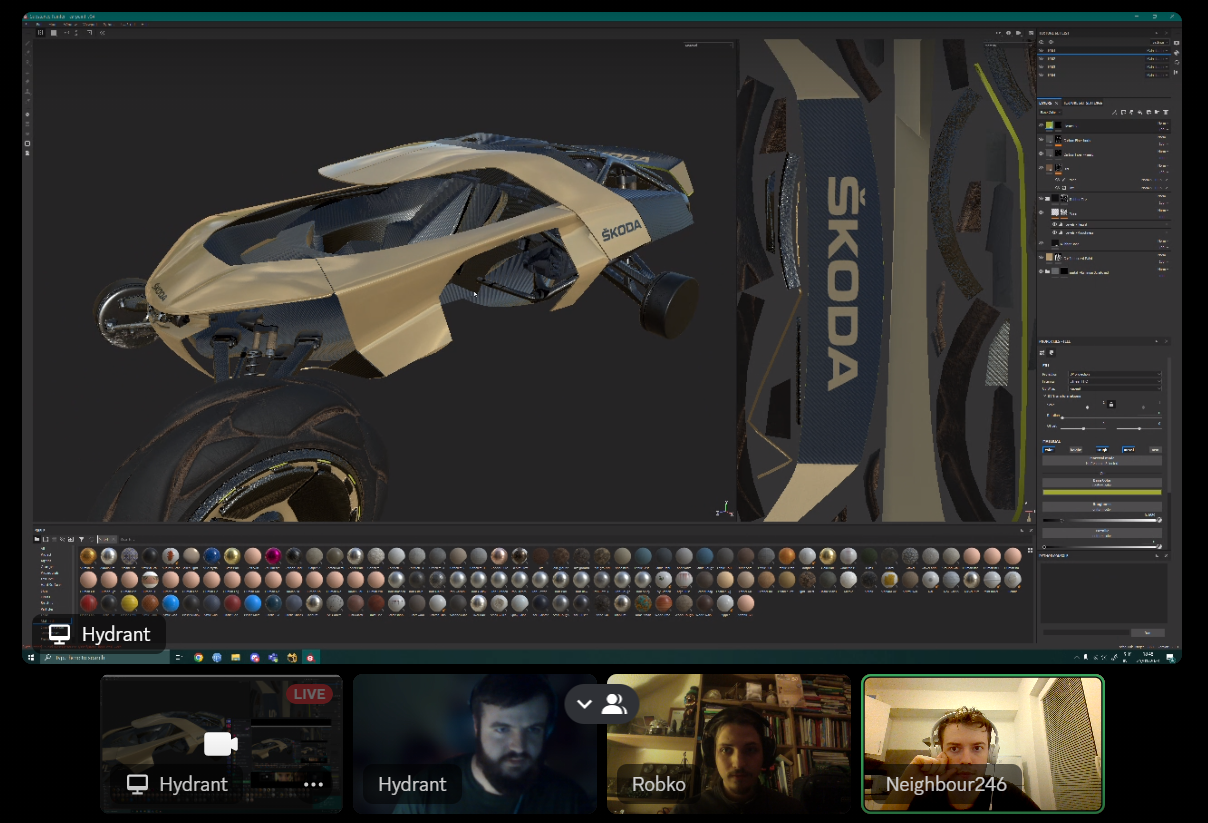Click the camera icon on Hydrant's LIVE stream tile
The width and height of the screenshot is (1208, 823).
(x=220, y=744)
